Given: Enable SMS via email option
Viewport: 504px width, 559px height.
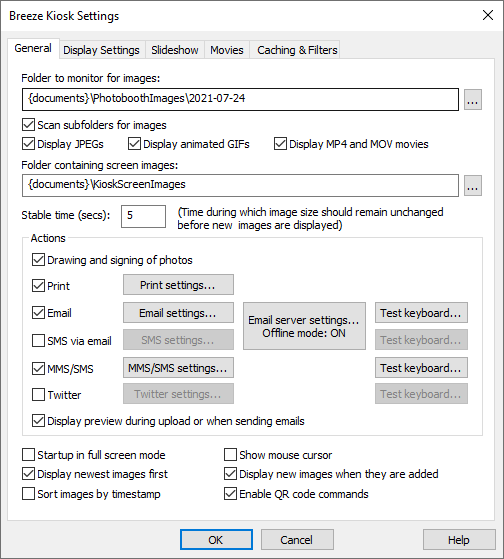Looking at the screenshot, I should pos(38,340).
